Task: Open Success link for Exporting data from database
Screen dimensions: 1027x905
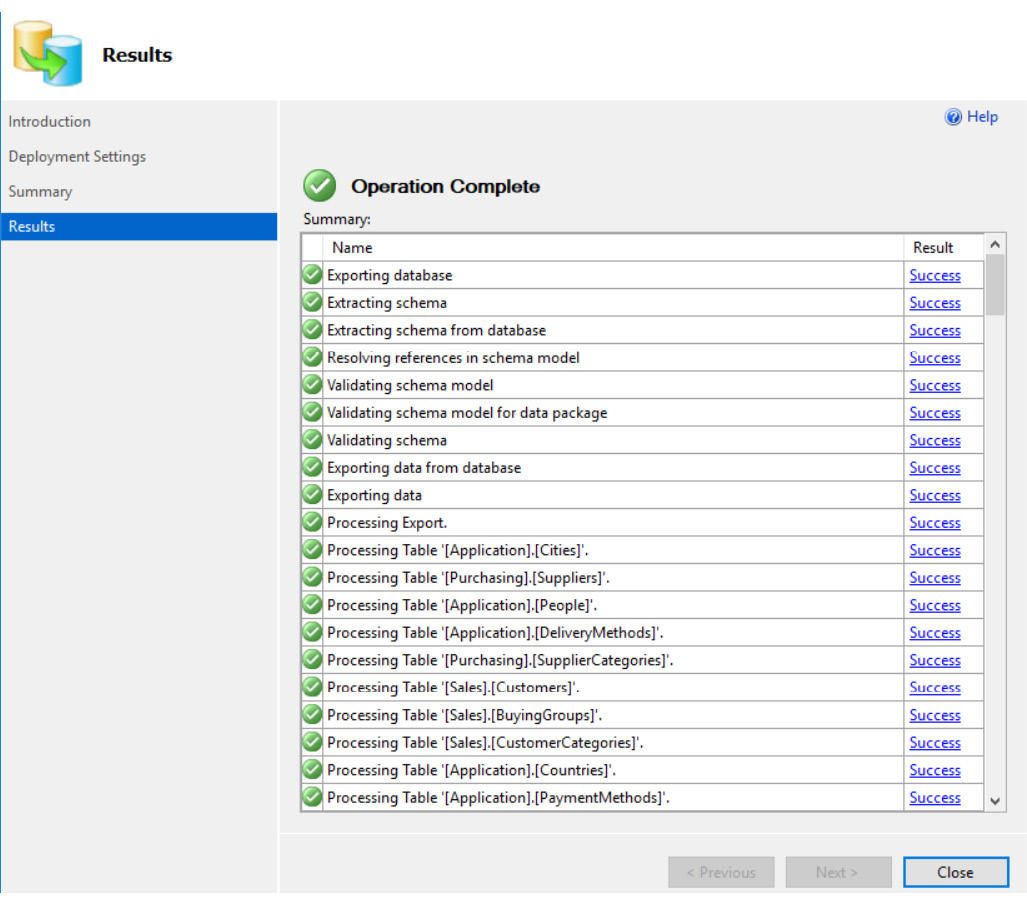Action: tap(935, 468)
